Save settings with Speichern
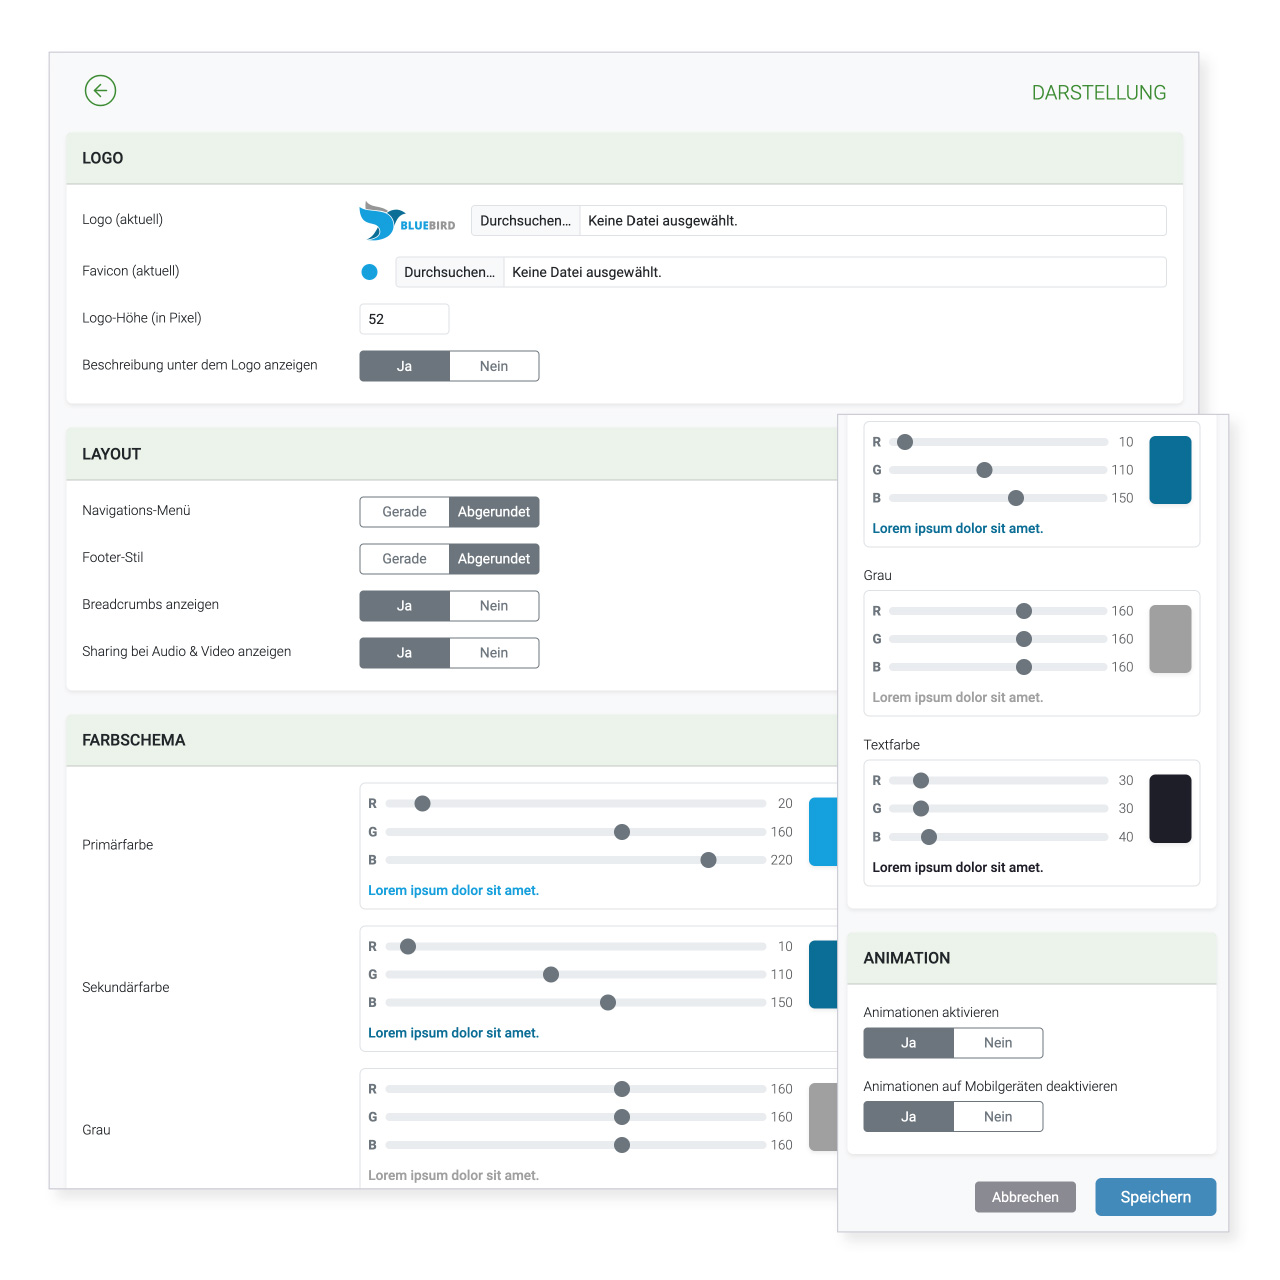The image size is (1280, 1280). 1155,1197
